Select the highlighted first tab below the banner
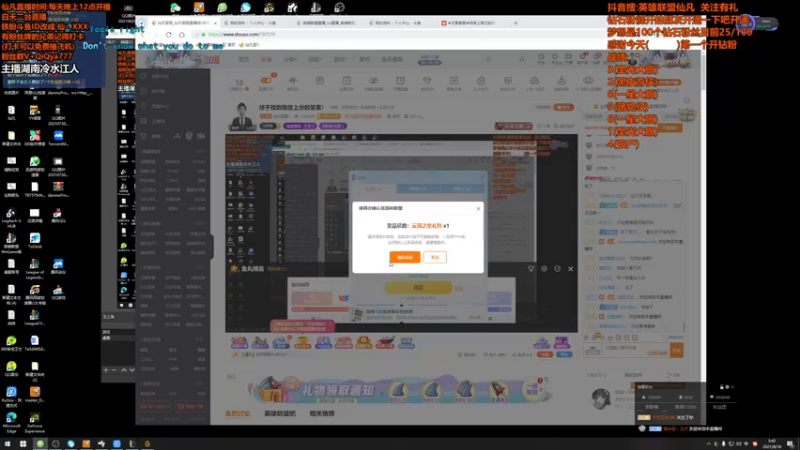Screen dimensions: 800x450 pyautogui.click(x=237, y=413)
